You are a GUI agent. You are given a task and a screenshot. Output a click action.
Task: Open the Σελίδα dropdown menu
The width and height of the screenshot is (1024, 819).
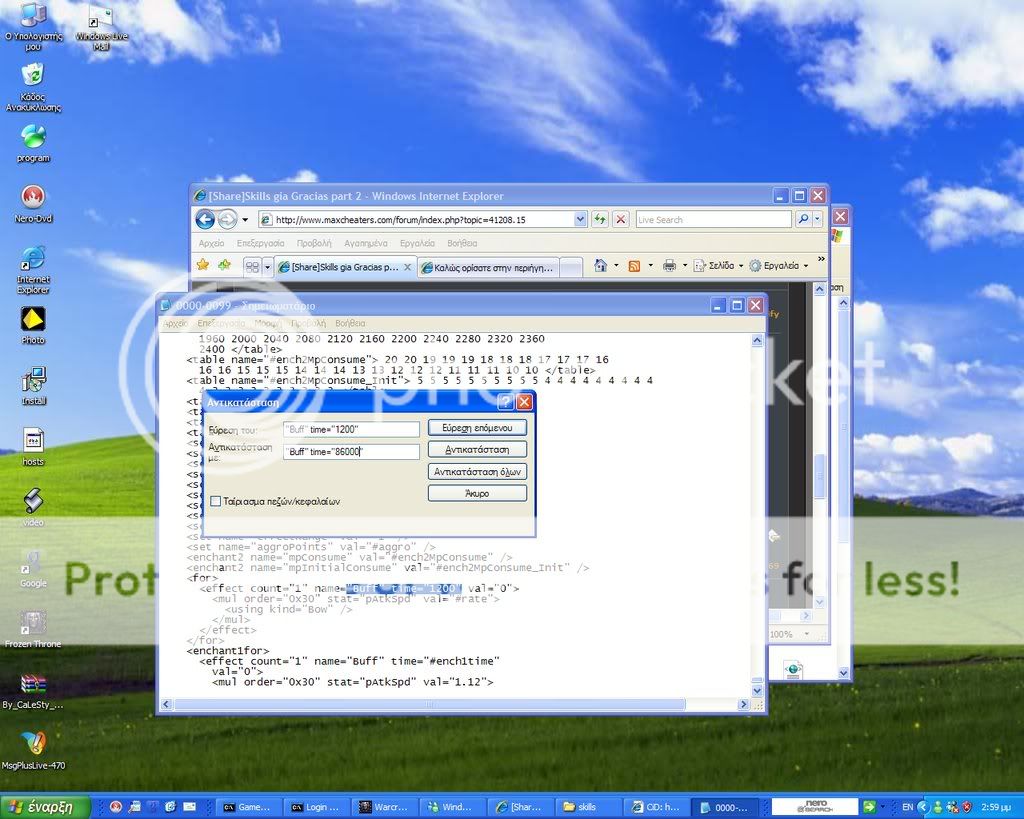click(720, 266)
